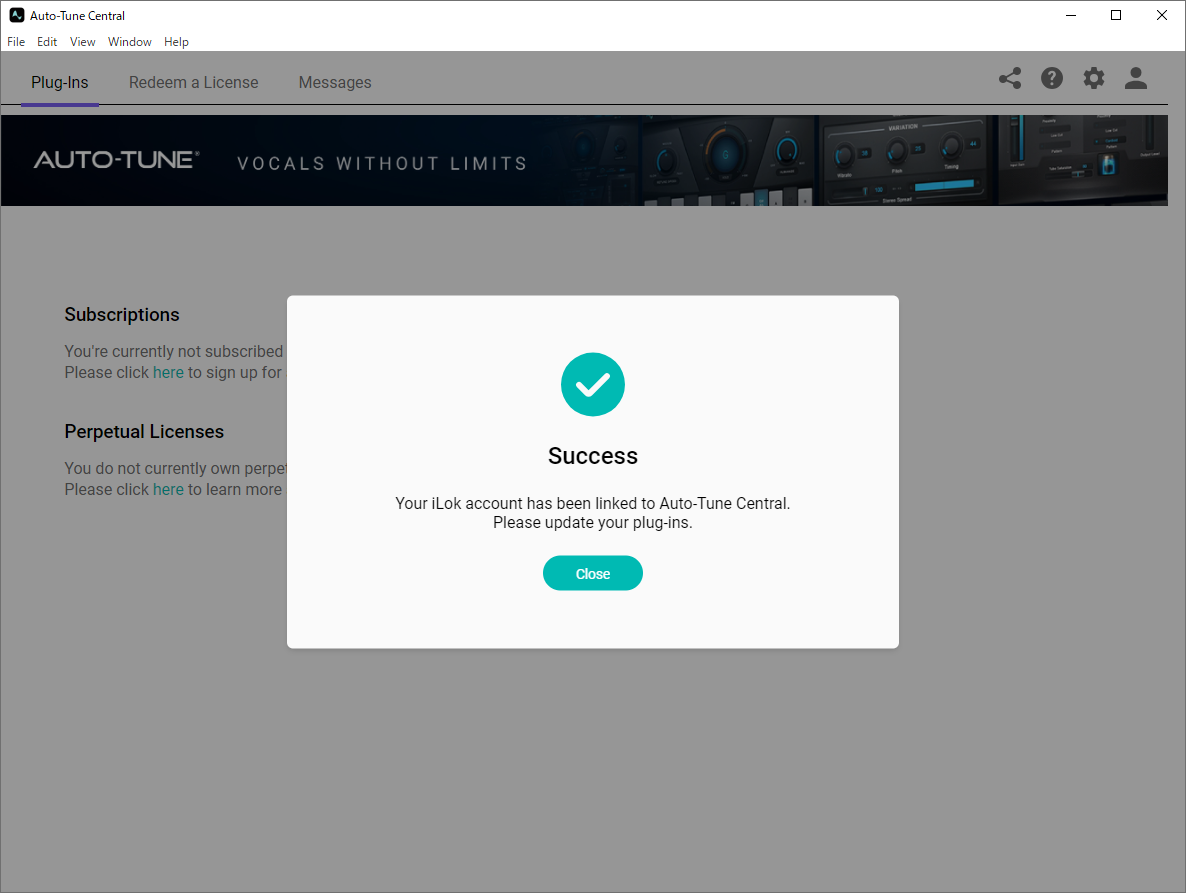The height and width of the screenshot is (893, 1186).
Task: Switch to the Plug-Ins tab
Action: (60, 82)
